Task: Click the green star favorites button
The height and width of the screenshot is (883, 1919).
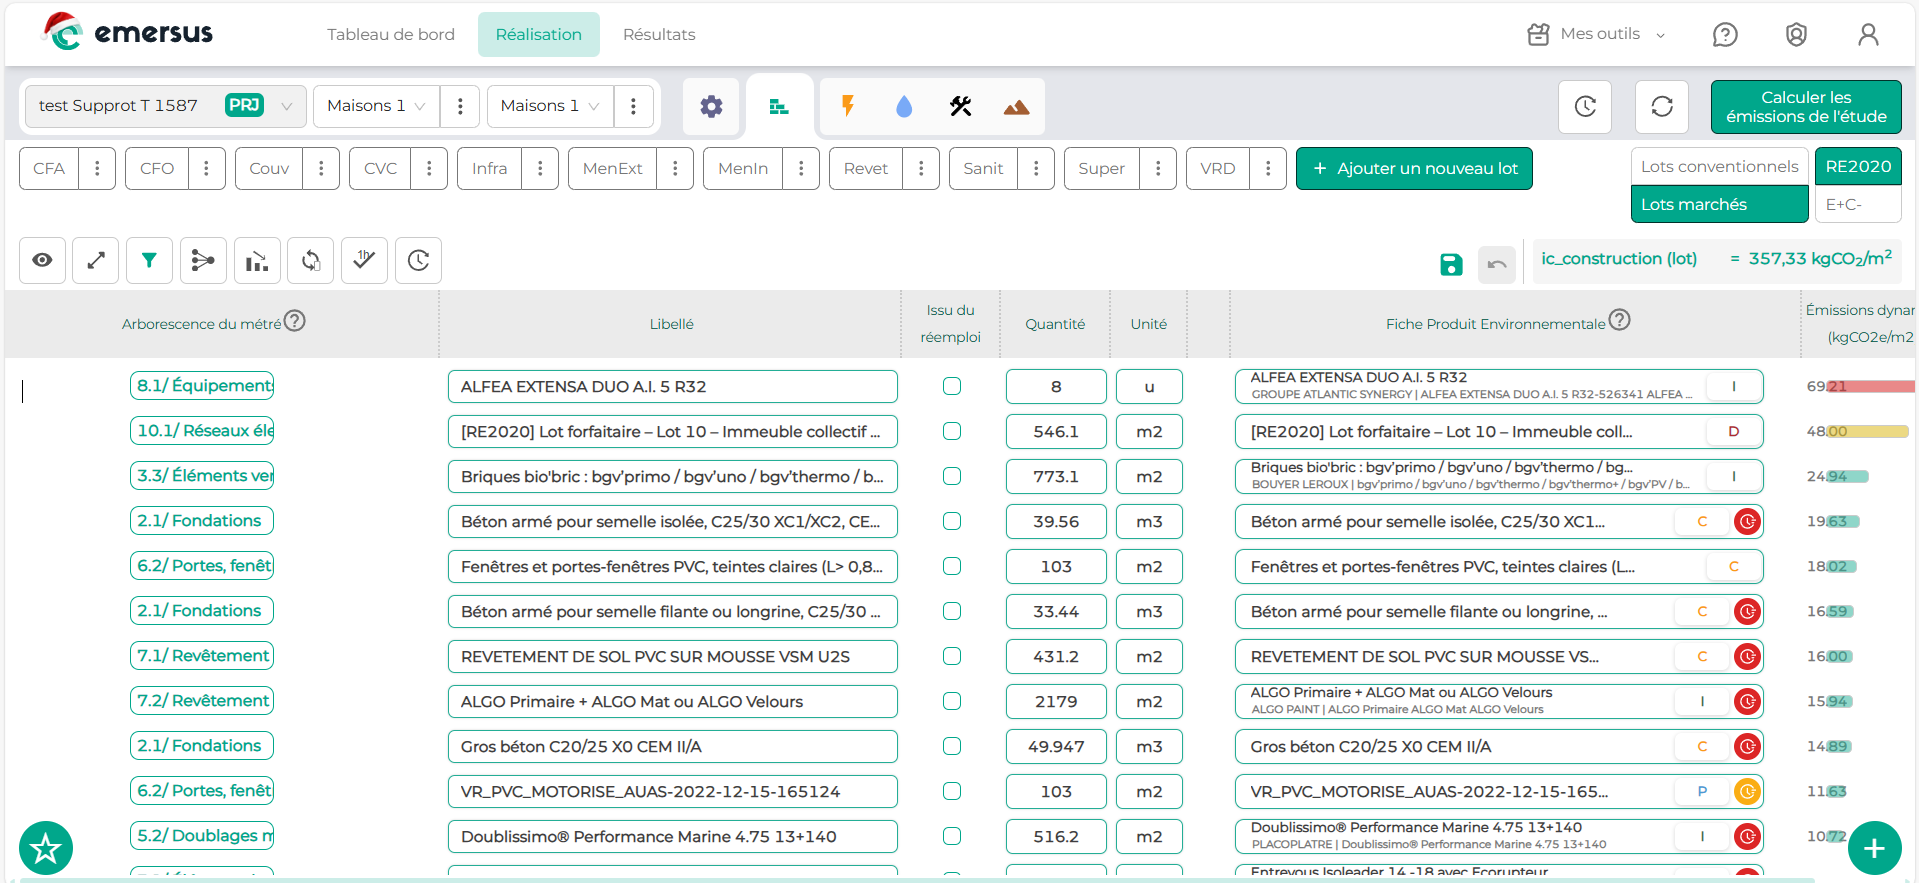Action: (46, 848)
